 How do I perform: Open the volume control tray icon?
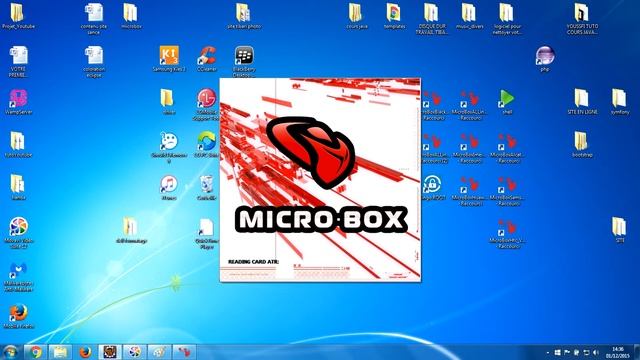click(596, 352)
